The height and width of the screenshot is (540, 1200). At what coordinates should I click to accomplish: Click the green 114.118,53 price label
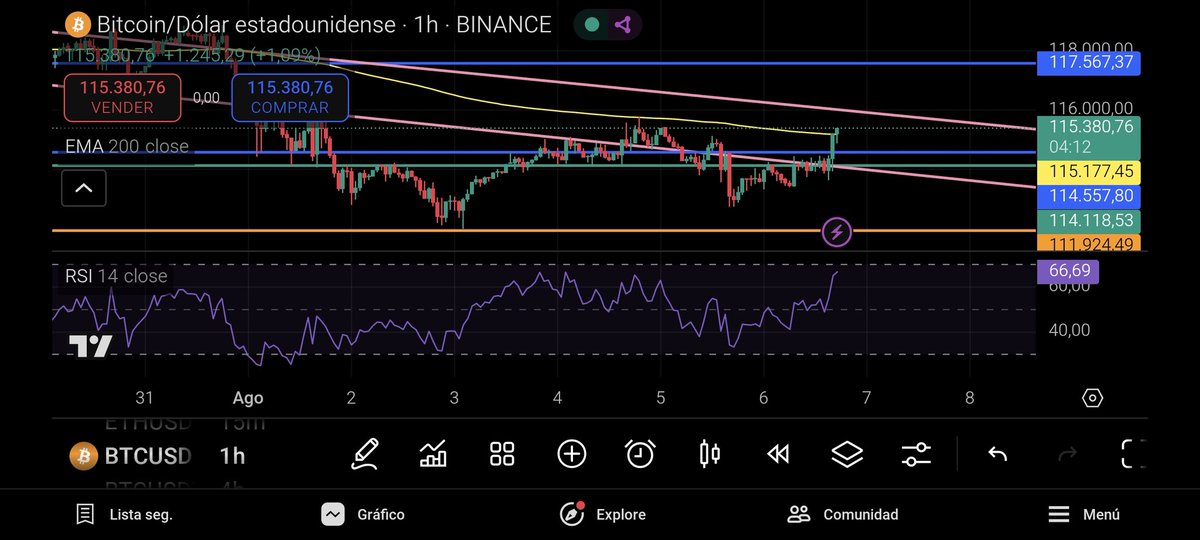pyautogui.click(x=1088, y=220)
